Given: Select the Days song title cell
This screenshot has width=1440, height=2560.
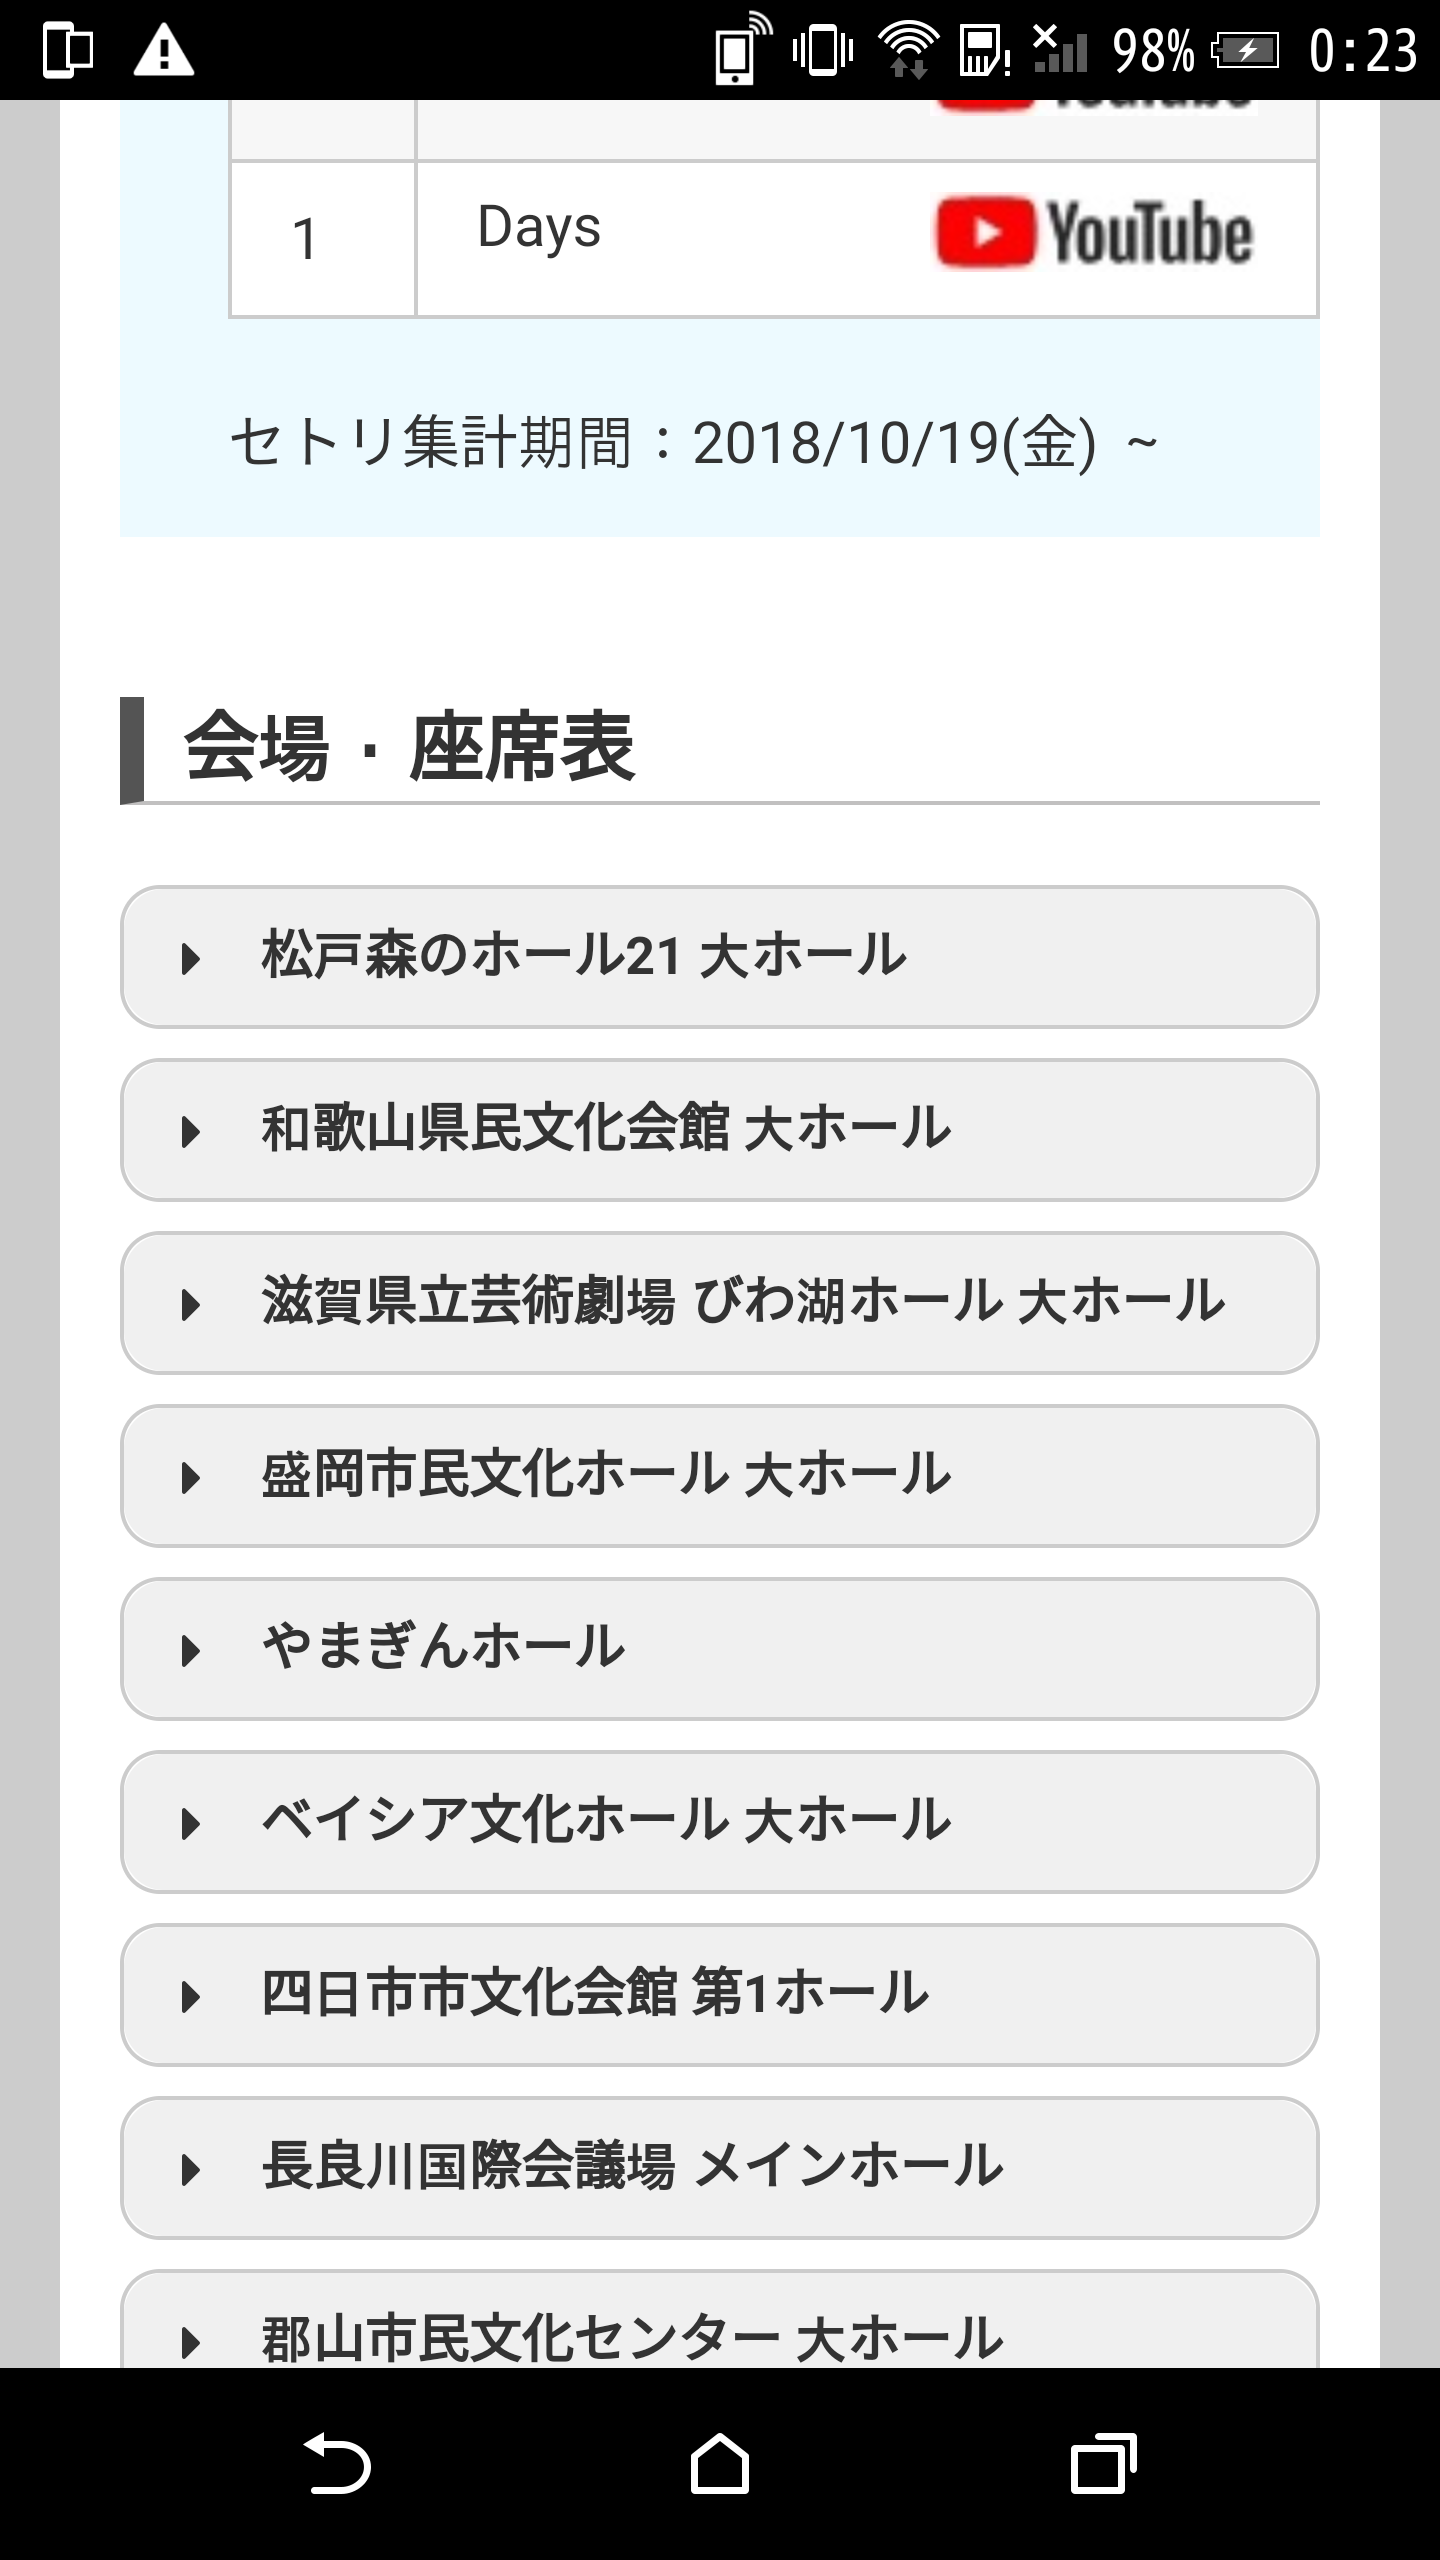Looking at the screenshot, I should pos(540,227).
